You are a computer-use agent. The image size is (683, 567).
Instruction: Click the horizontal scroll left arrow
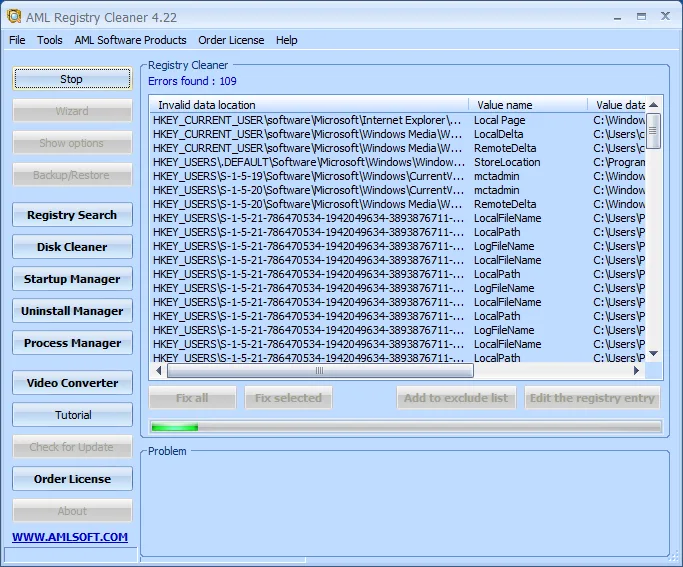coord(159,371)
